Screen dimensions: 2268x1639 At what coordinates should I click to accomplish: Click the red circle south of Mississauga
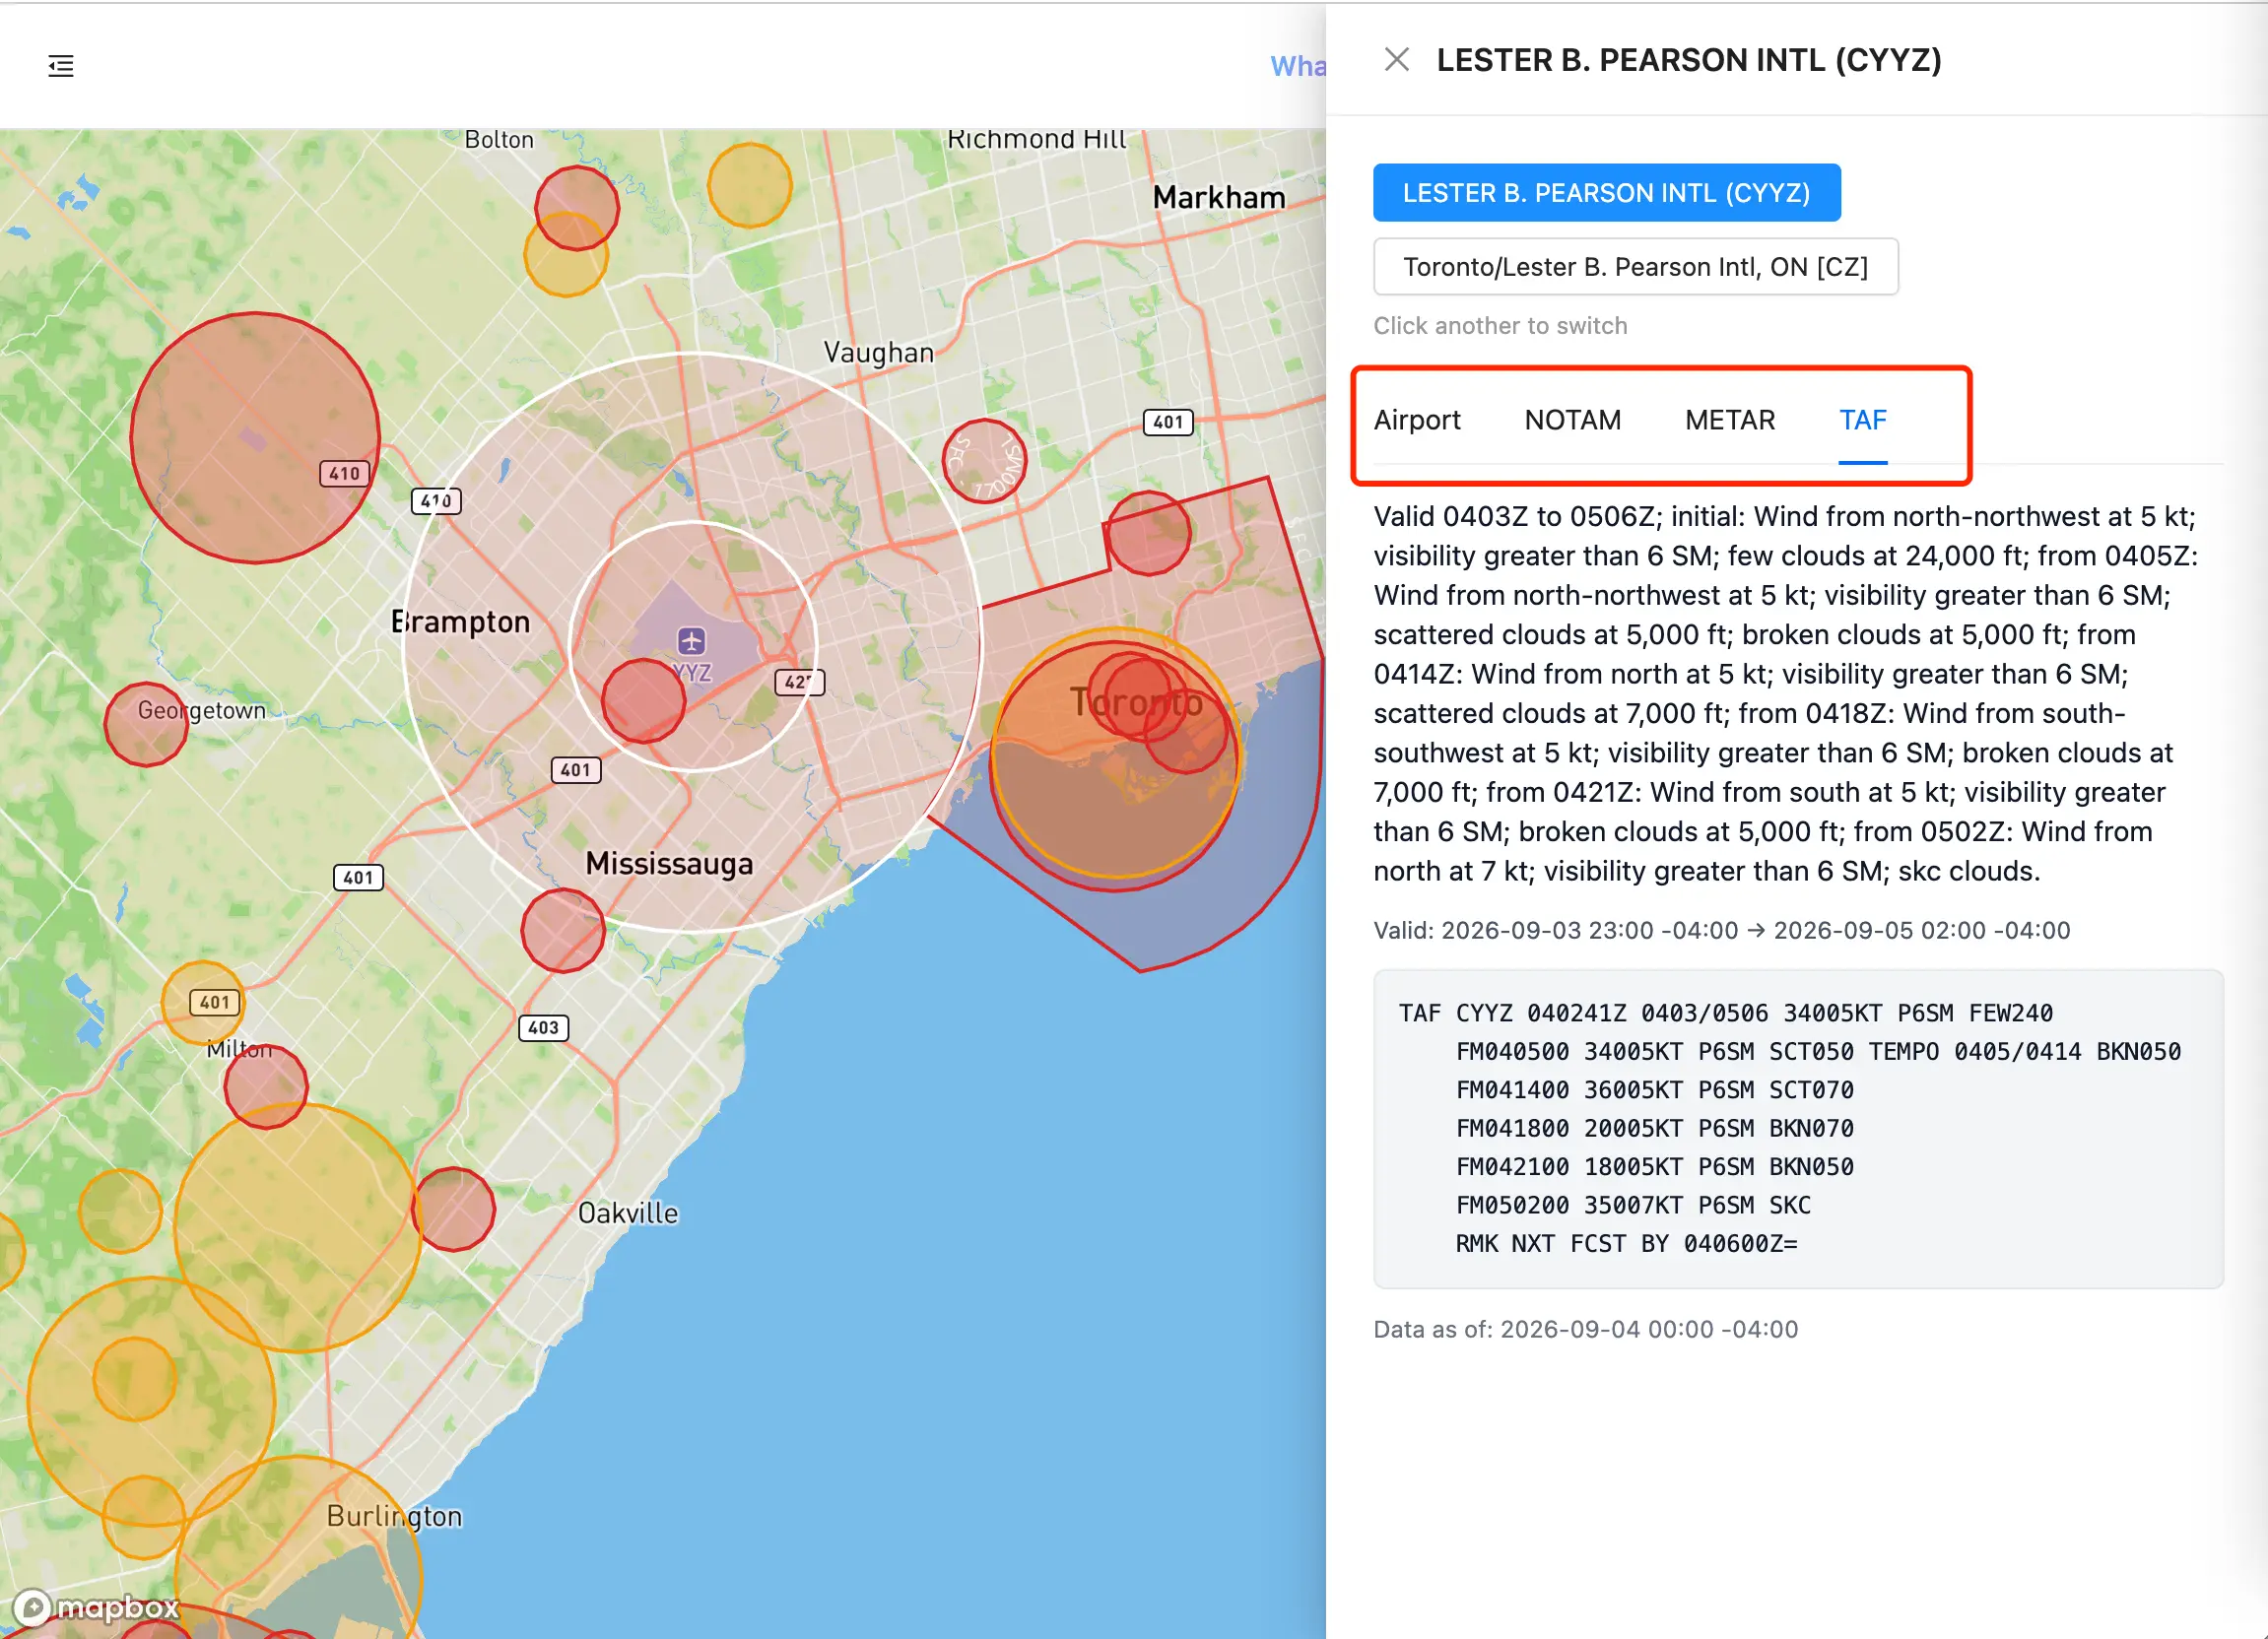click(563, 930)
